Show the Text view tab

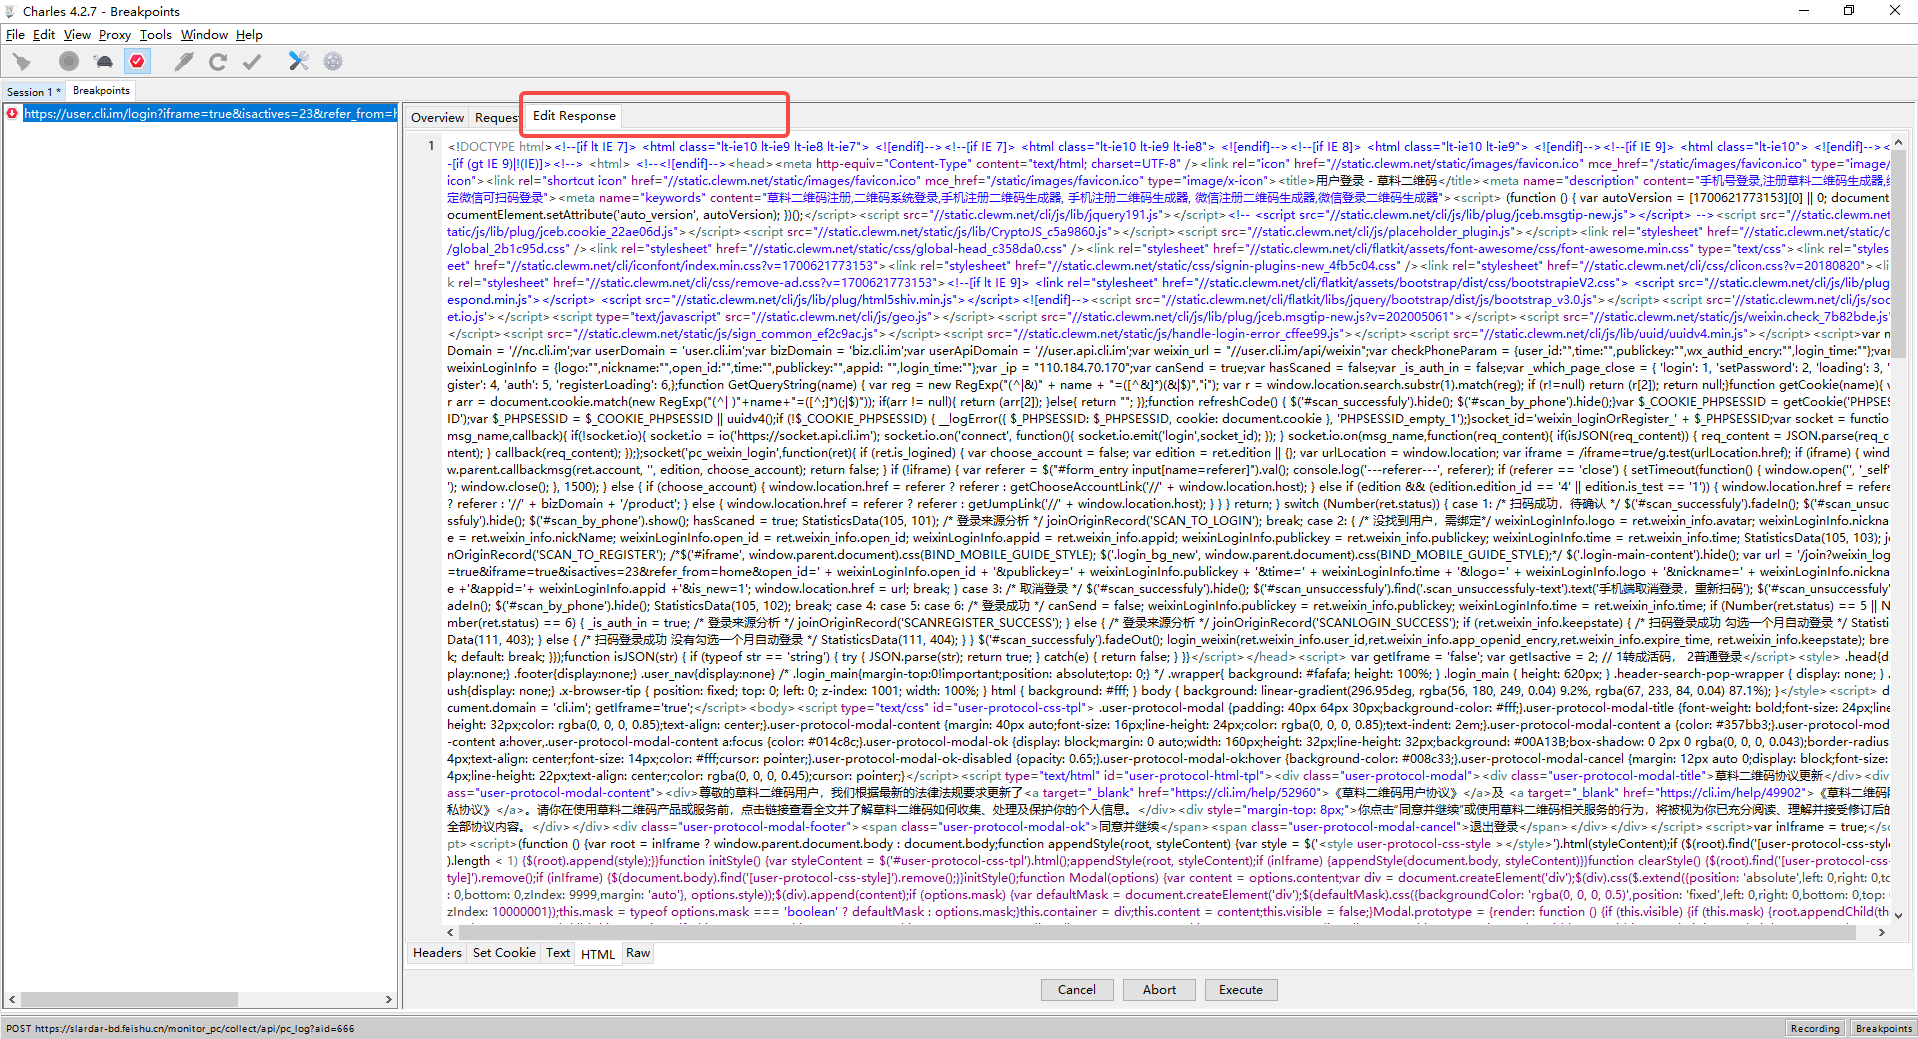click(558, 953)
